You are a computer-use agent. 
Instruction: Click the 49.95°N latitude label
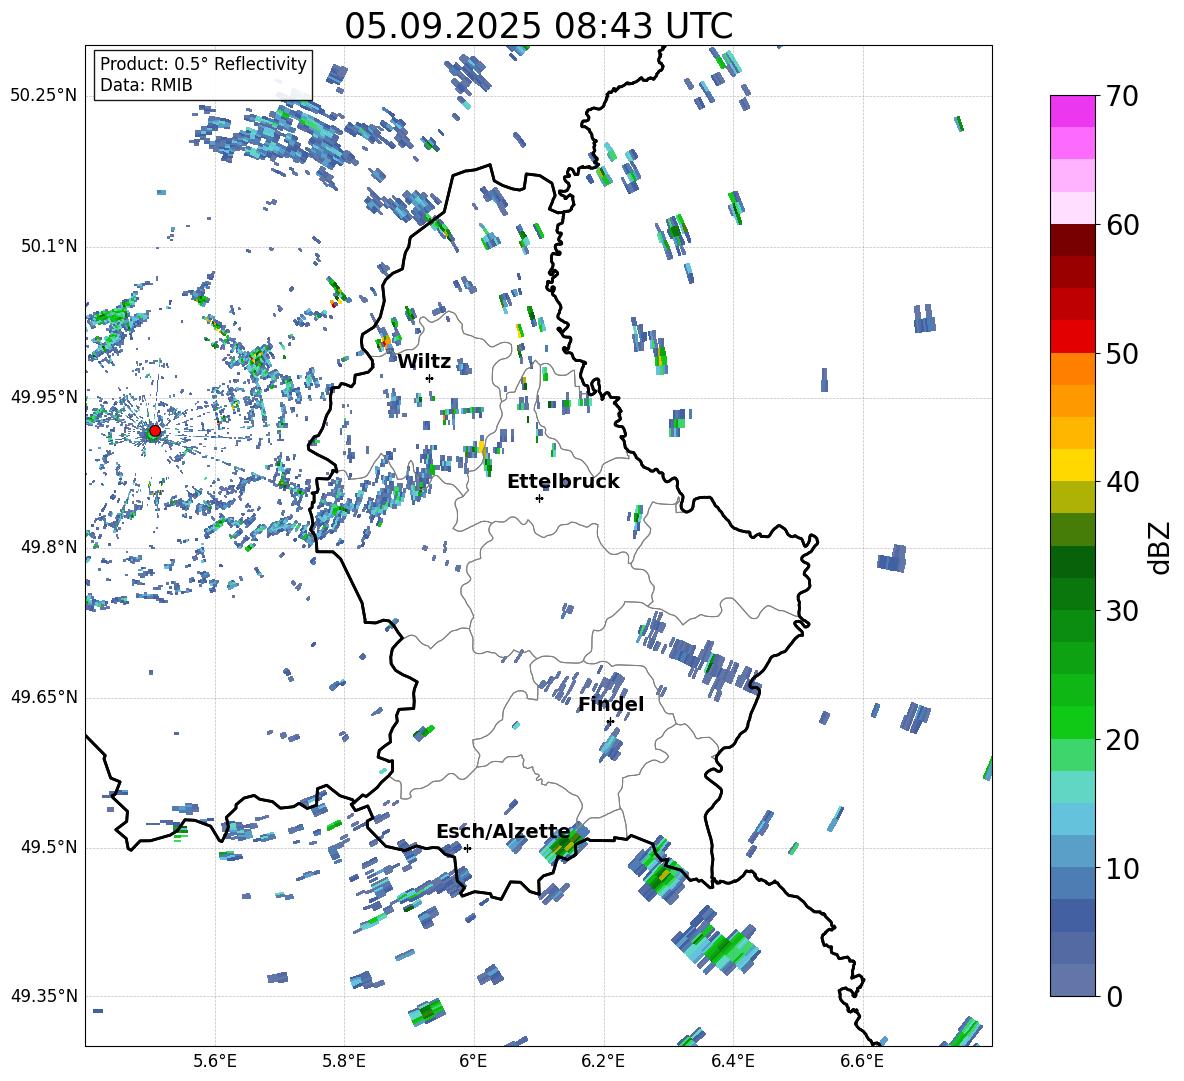point(44,396)
